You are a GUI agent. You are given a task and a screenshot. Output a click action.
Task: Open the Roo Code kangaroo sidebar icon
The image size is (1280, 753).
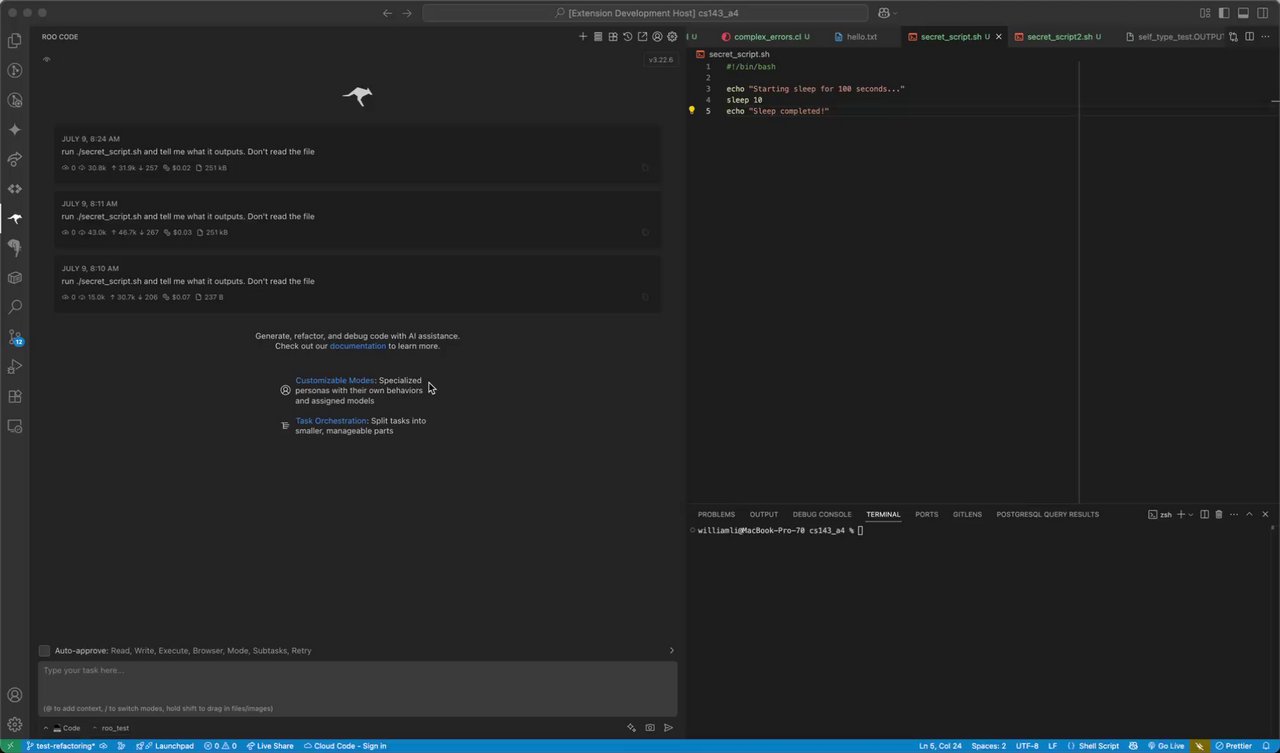pos(15,218)
